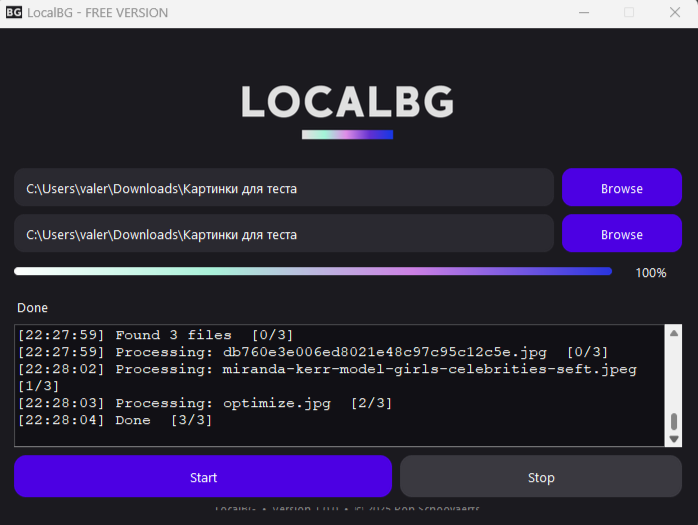Click the 'LocalBG - FREE VERSION' window title
This screenshot has width=698, height=525.
point(97,12)
